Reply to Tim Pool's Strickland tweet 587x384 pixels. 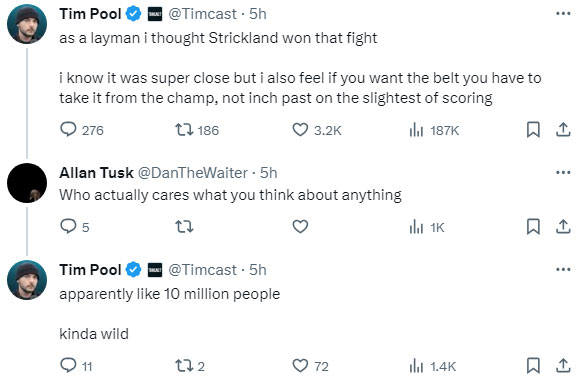point(81,130)
